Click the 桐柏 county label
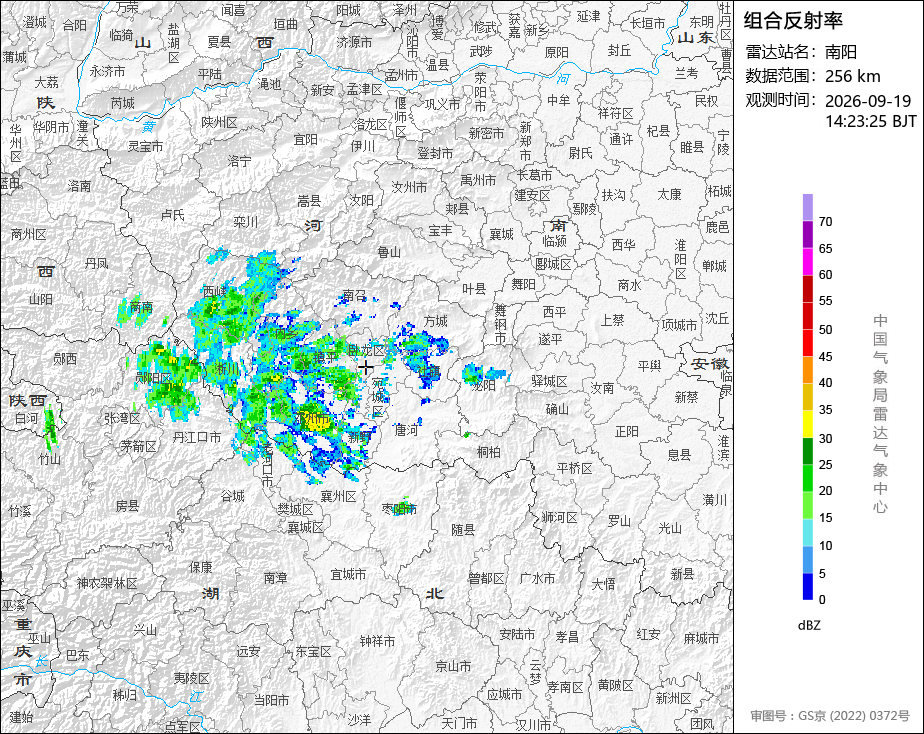 (x=489, y=452)
